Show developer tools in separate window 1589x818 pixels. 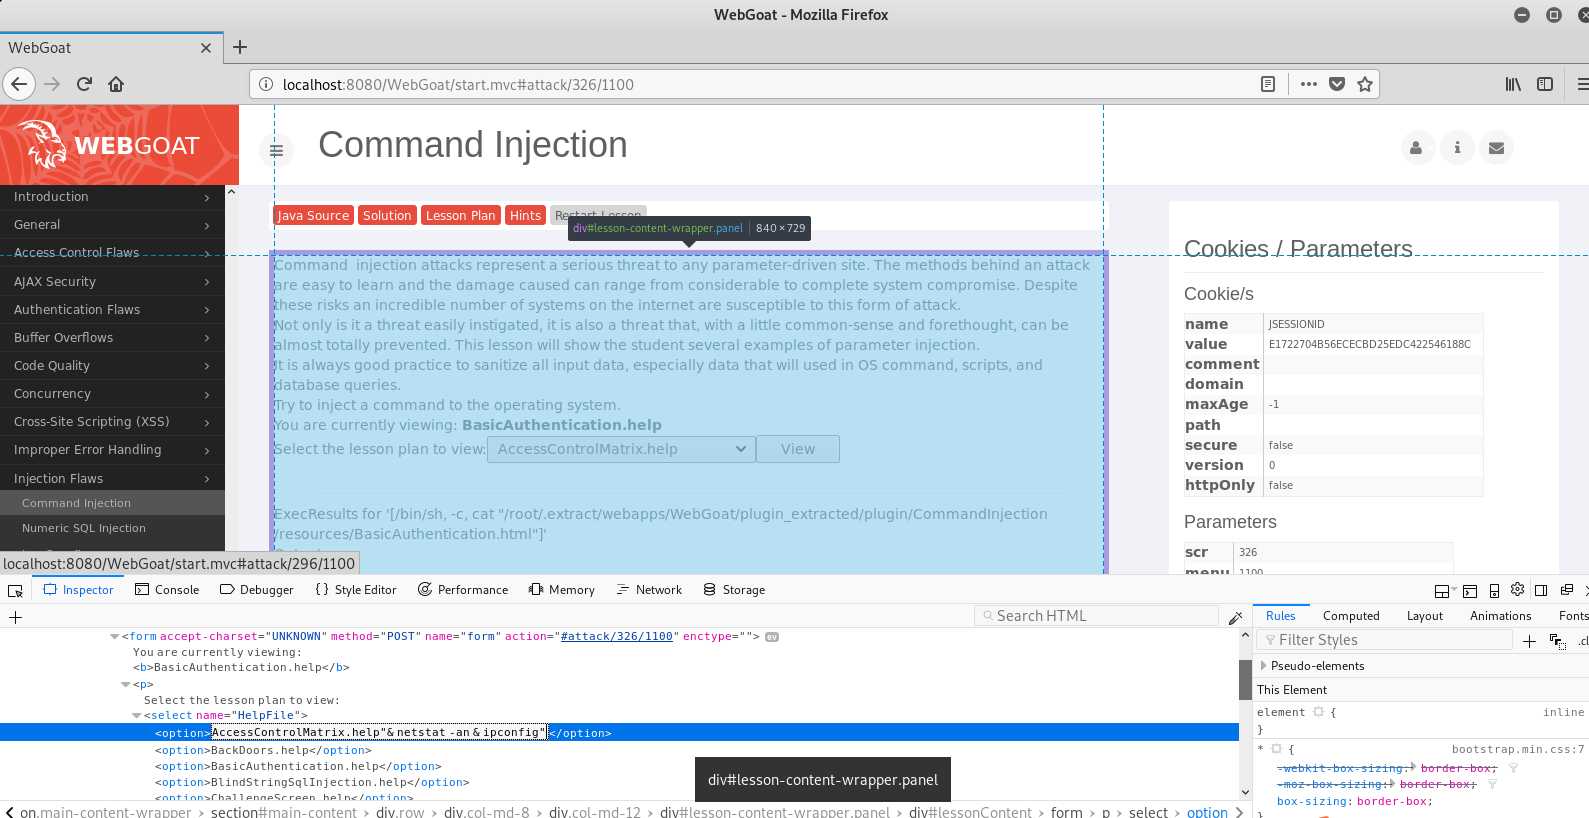coord(1567,590)
